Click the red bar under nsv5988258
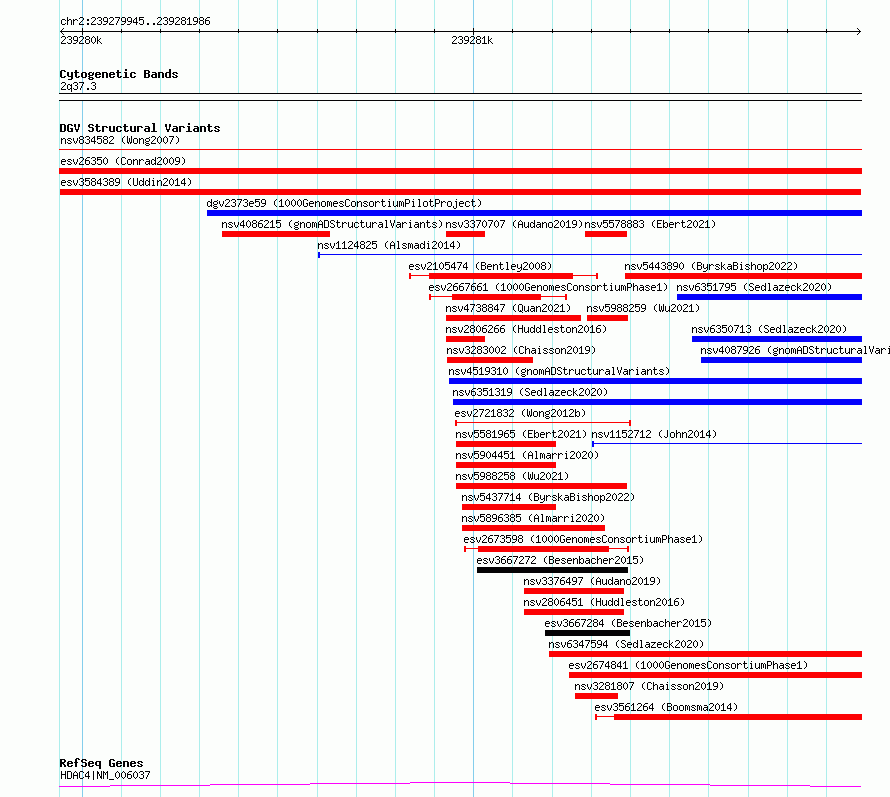The width and height of the screenshot is (890, 797). (541, 486)
